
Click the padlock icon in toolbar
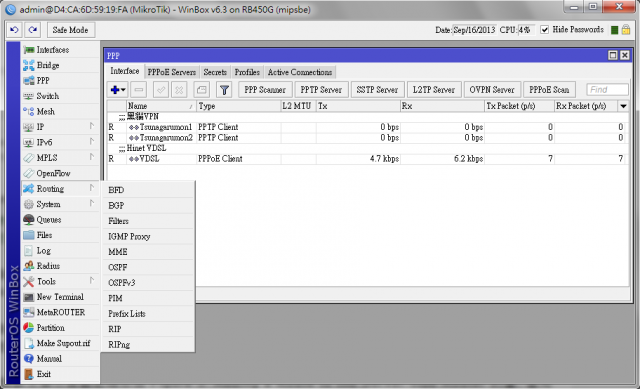pyautogui.click(x=626, y=30)
